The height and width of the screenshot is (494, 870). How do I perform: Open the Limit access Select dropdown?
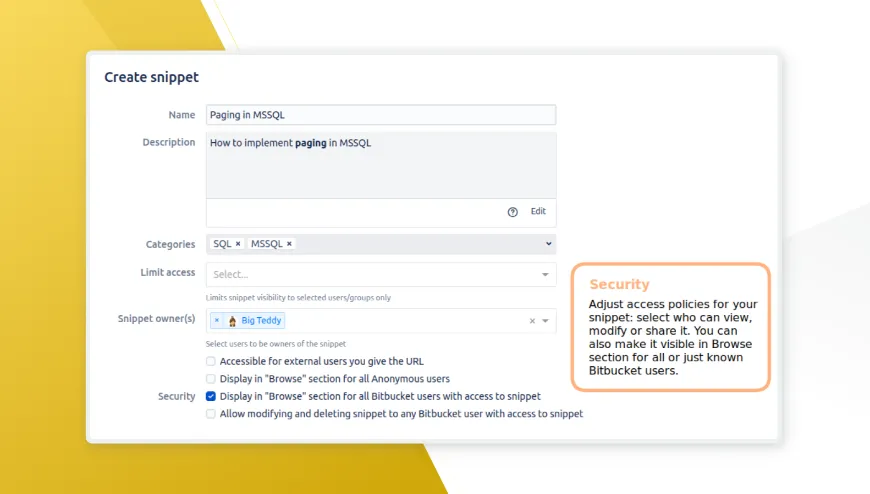coord(381,274)
